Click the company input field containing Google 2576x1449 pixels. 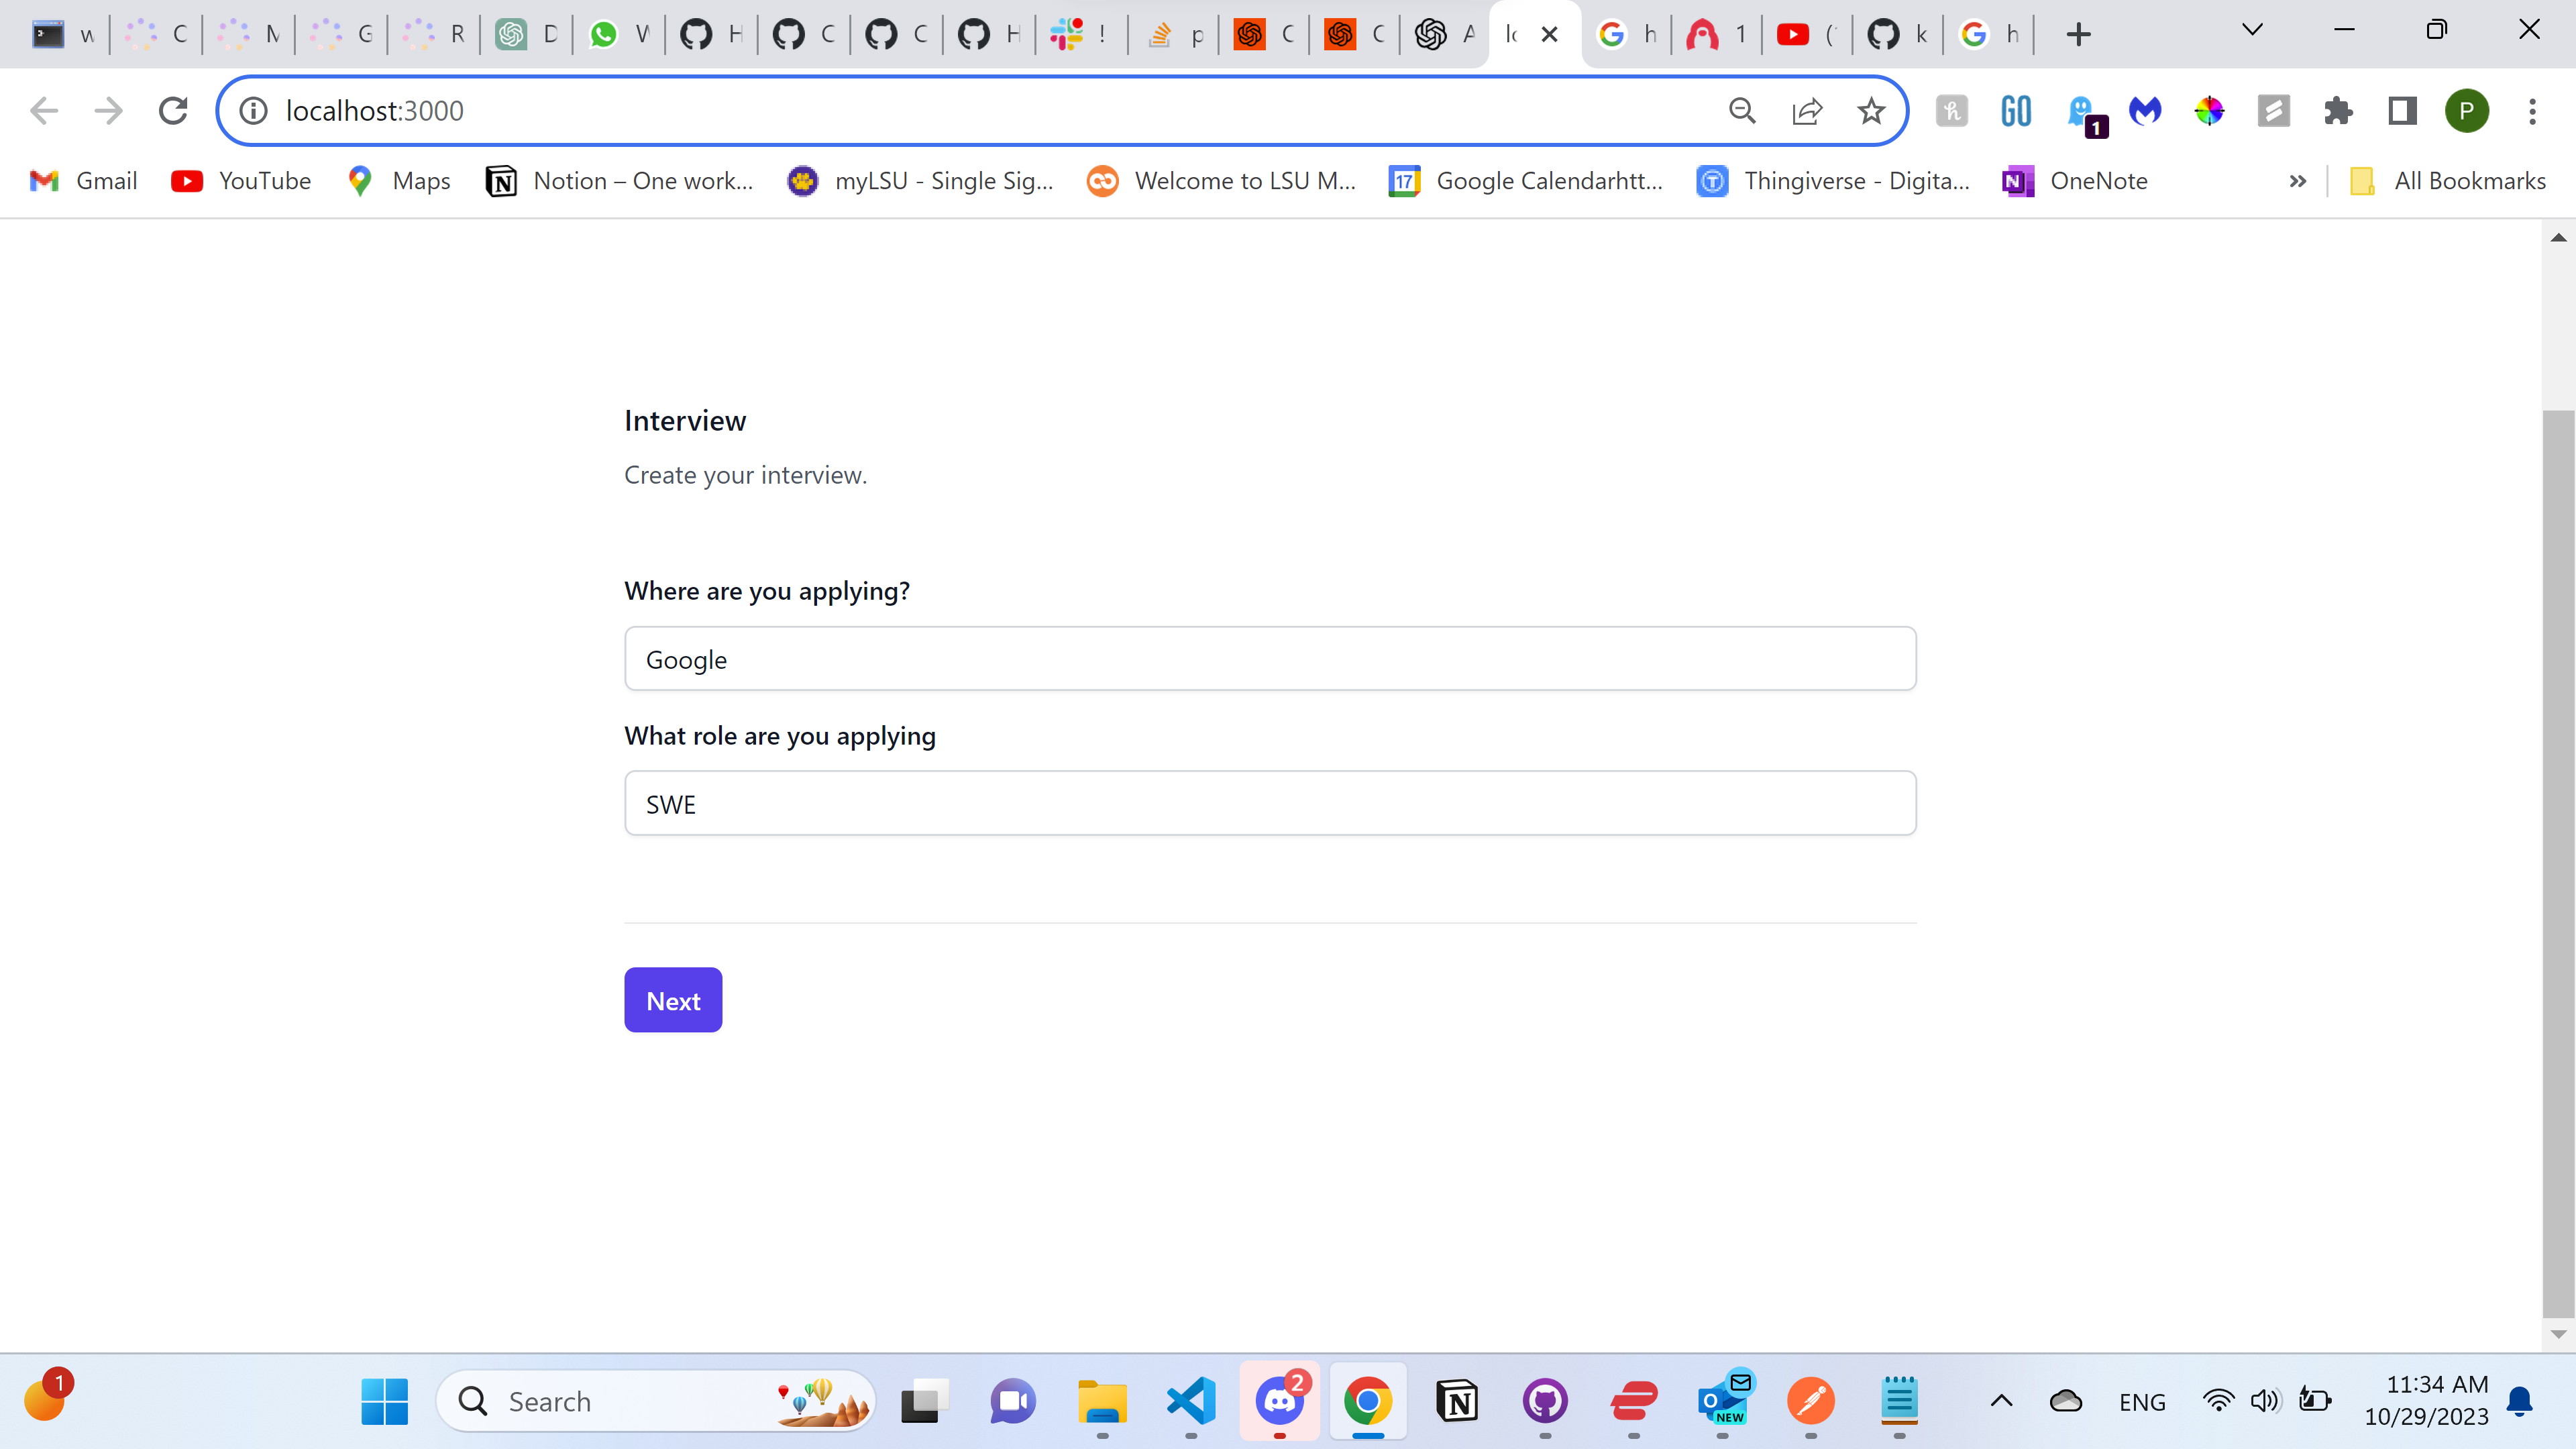coord(1269,659)
